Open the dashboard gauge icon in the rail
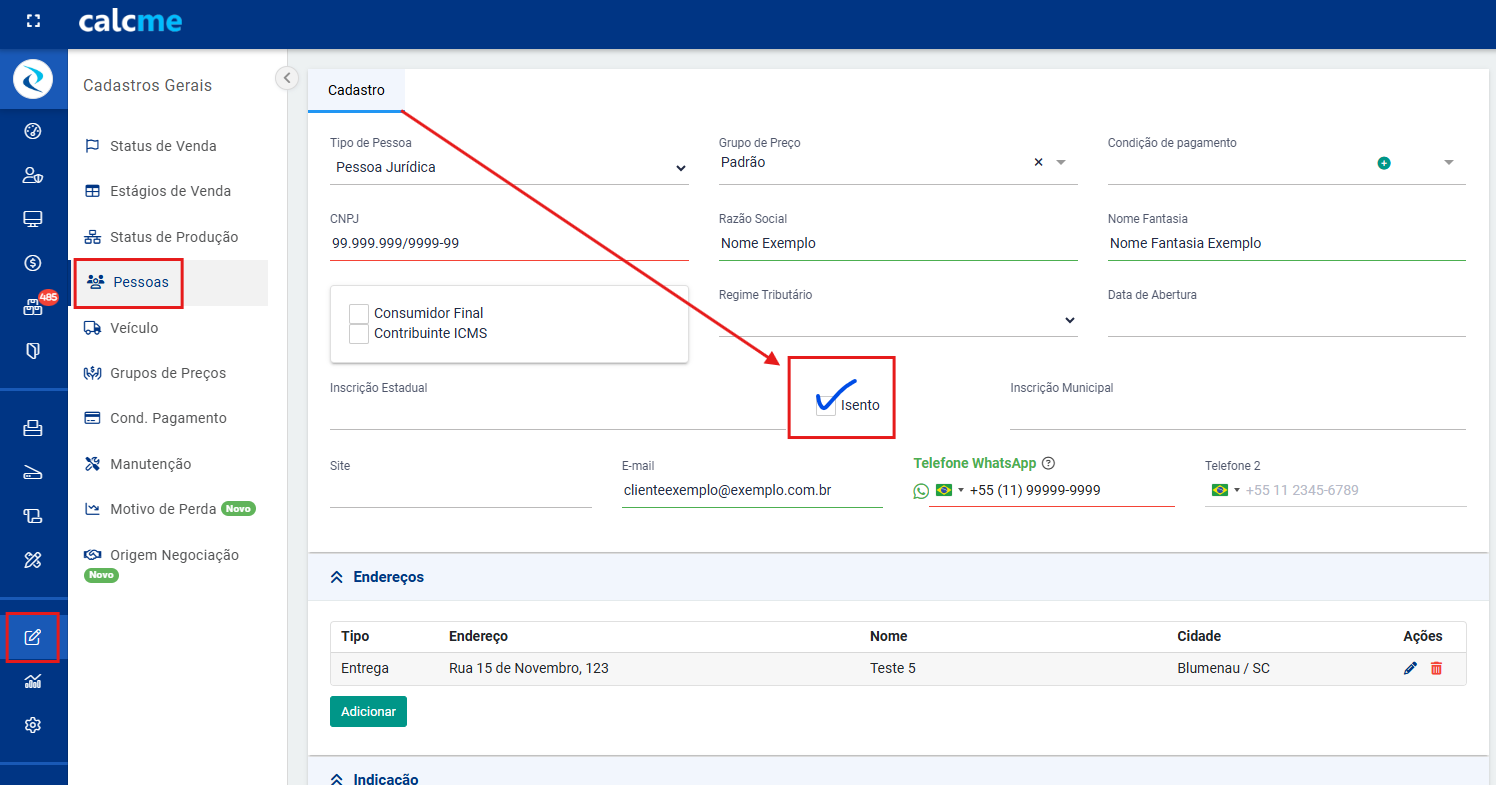This screenshot has width=1496, height=785. tap(33, 131)
